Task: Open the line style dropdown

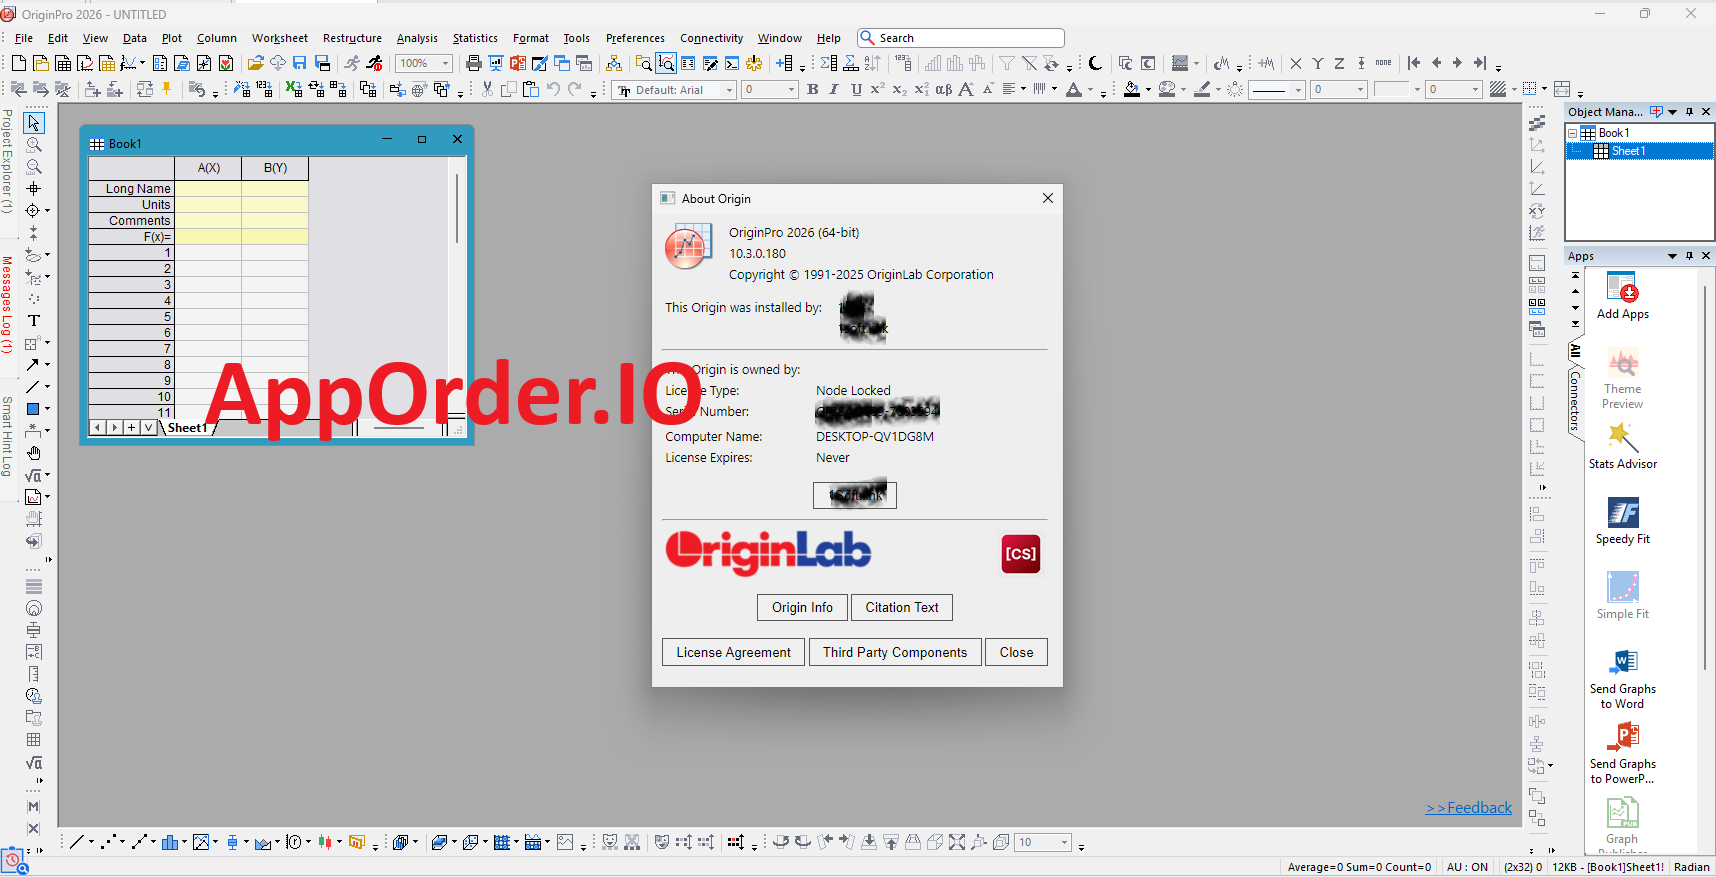Action: [x=1298, y=90]
